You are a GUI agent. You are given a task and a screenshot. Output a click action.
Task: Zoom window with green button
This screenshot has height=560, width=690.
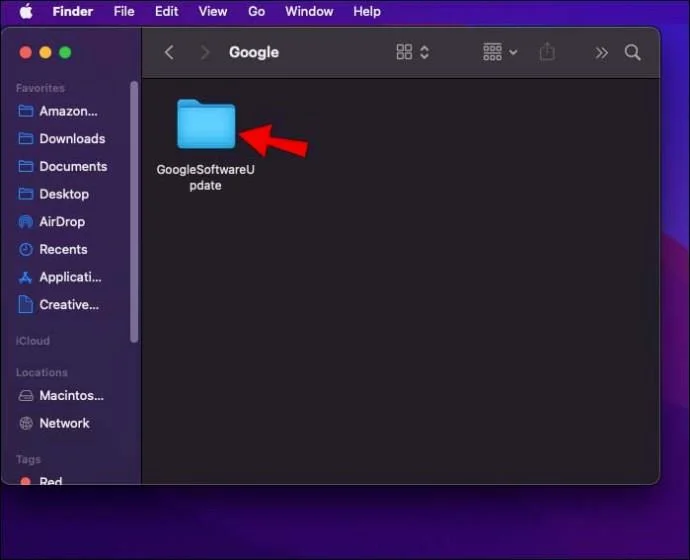65,53
